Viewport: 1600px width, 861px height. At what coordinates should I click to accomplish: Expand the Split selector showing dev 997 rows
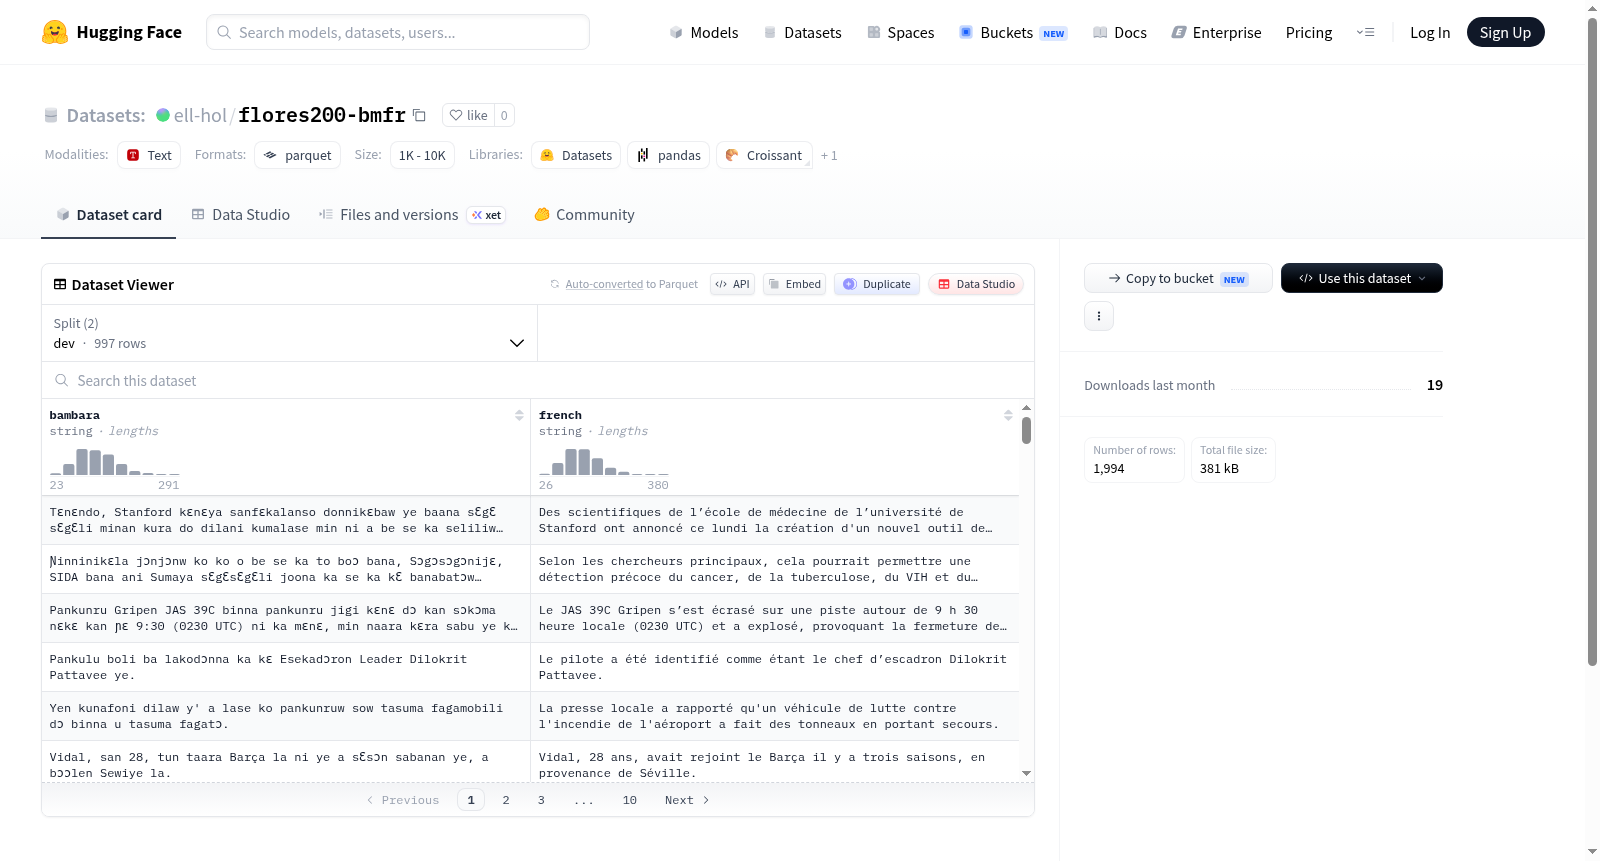point(289,333)
